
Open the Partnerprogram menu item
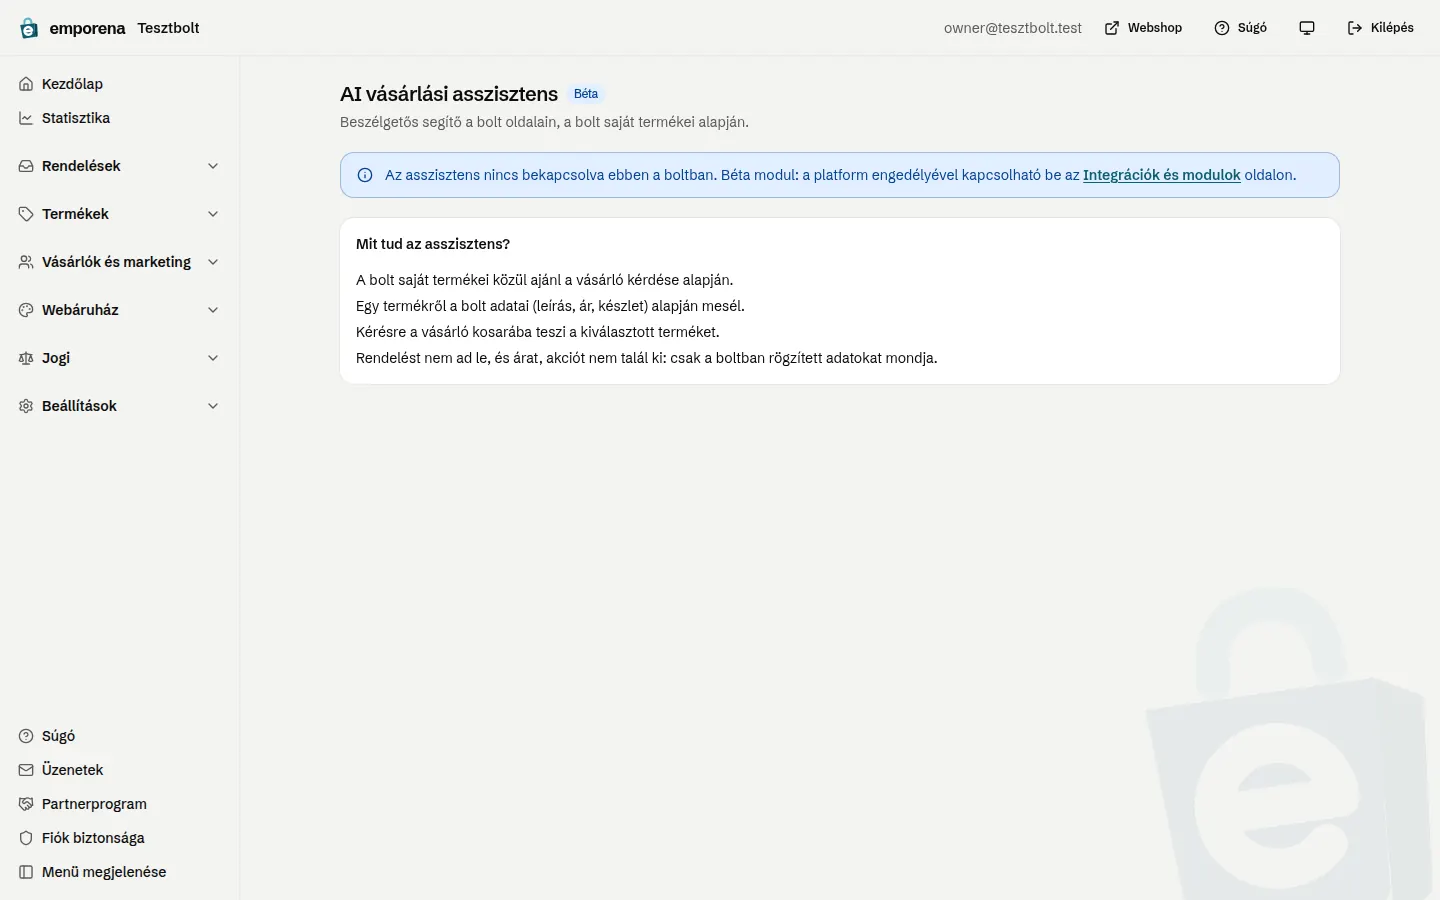click(119, 804)
